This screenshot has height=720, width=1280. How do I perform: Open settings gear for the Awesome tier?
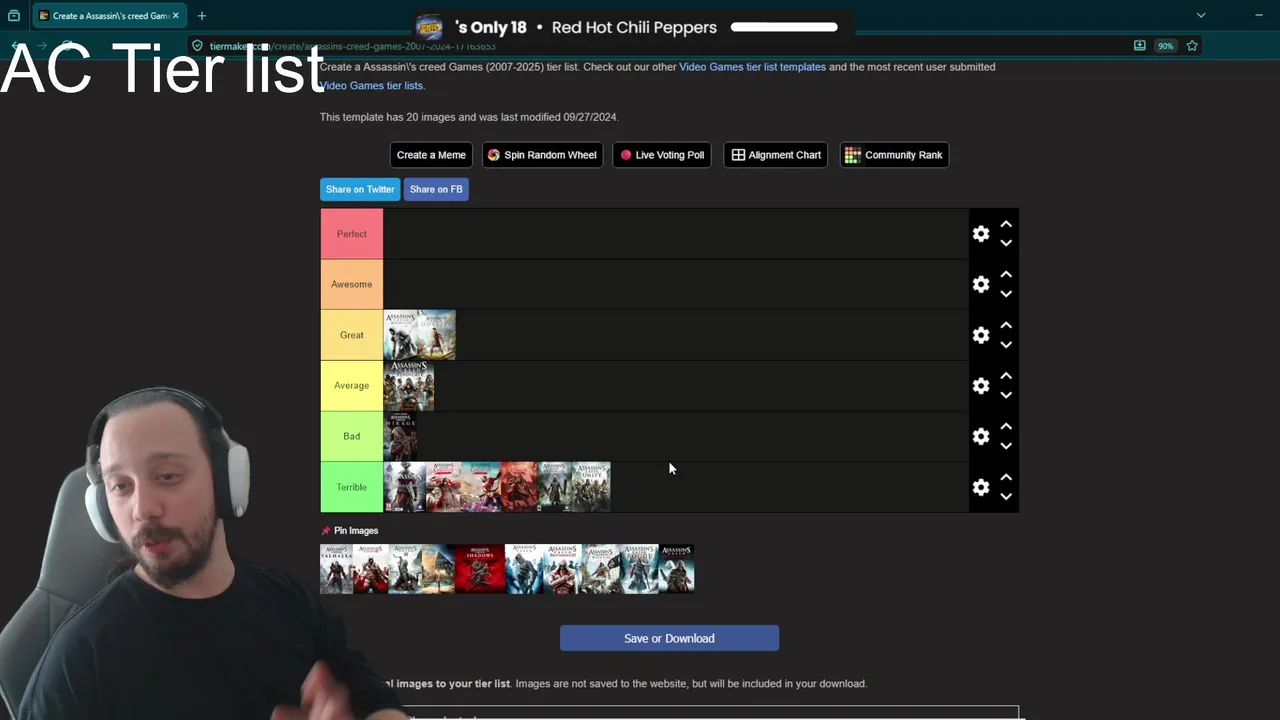[981, 284]
